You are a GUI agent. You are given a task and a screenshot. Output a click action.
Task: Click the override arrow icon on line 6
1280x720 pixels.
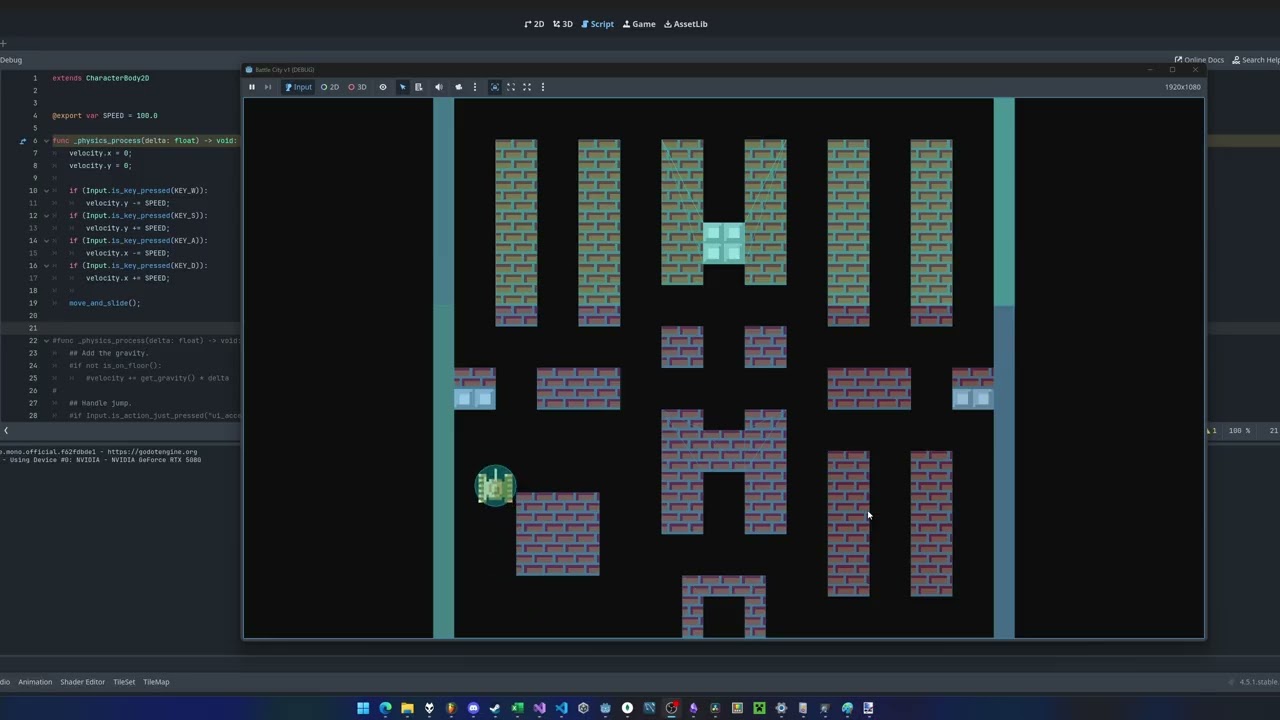click(23, 141)
